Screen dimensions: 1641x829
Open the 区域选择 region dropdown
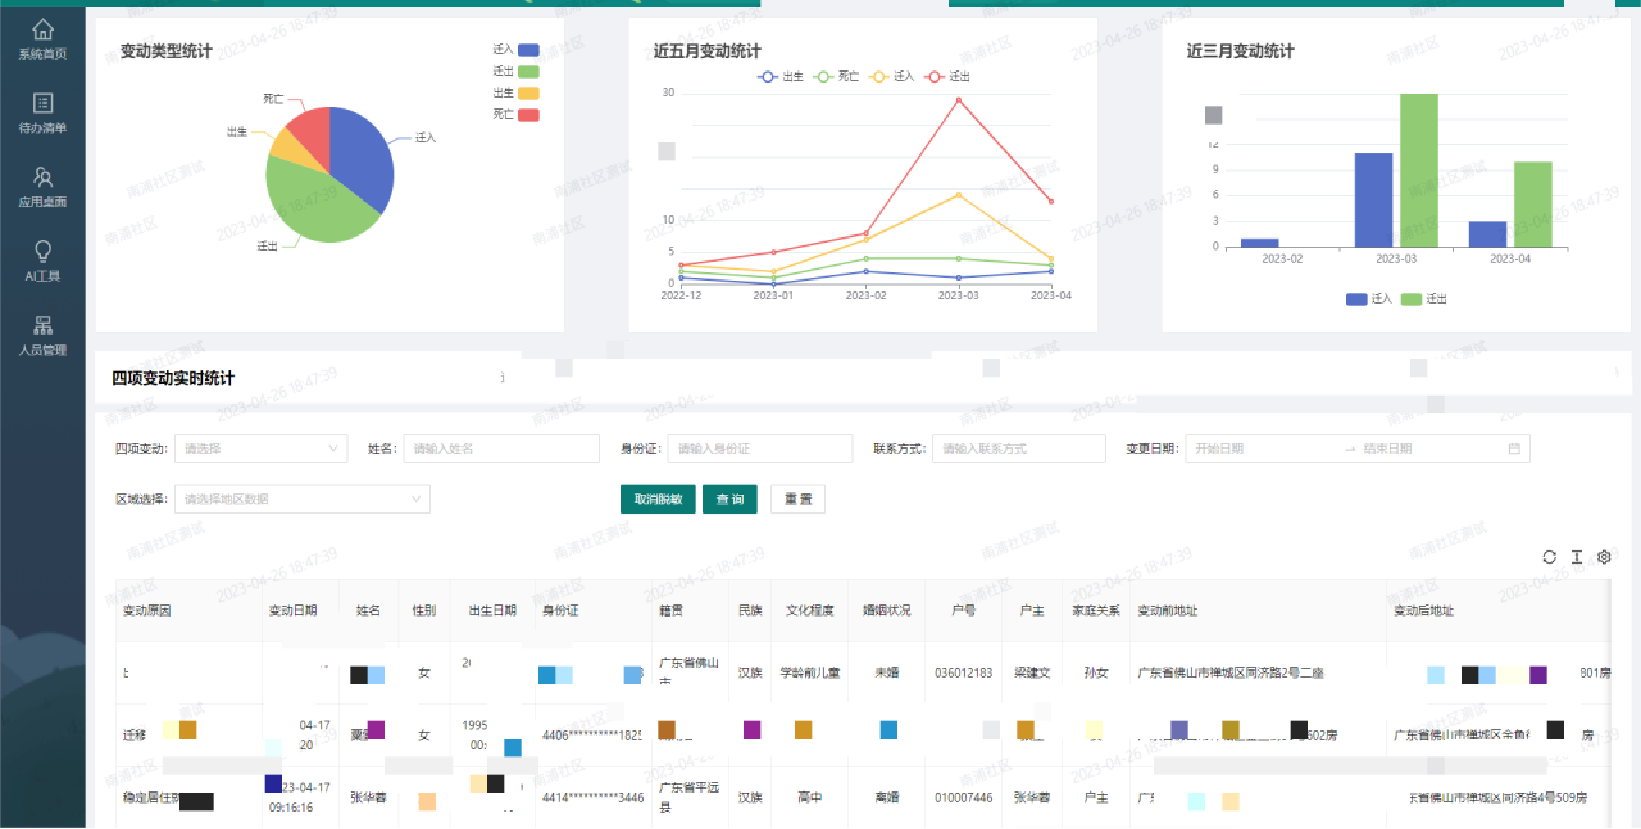pos(302,499)
